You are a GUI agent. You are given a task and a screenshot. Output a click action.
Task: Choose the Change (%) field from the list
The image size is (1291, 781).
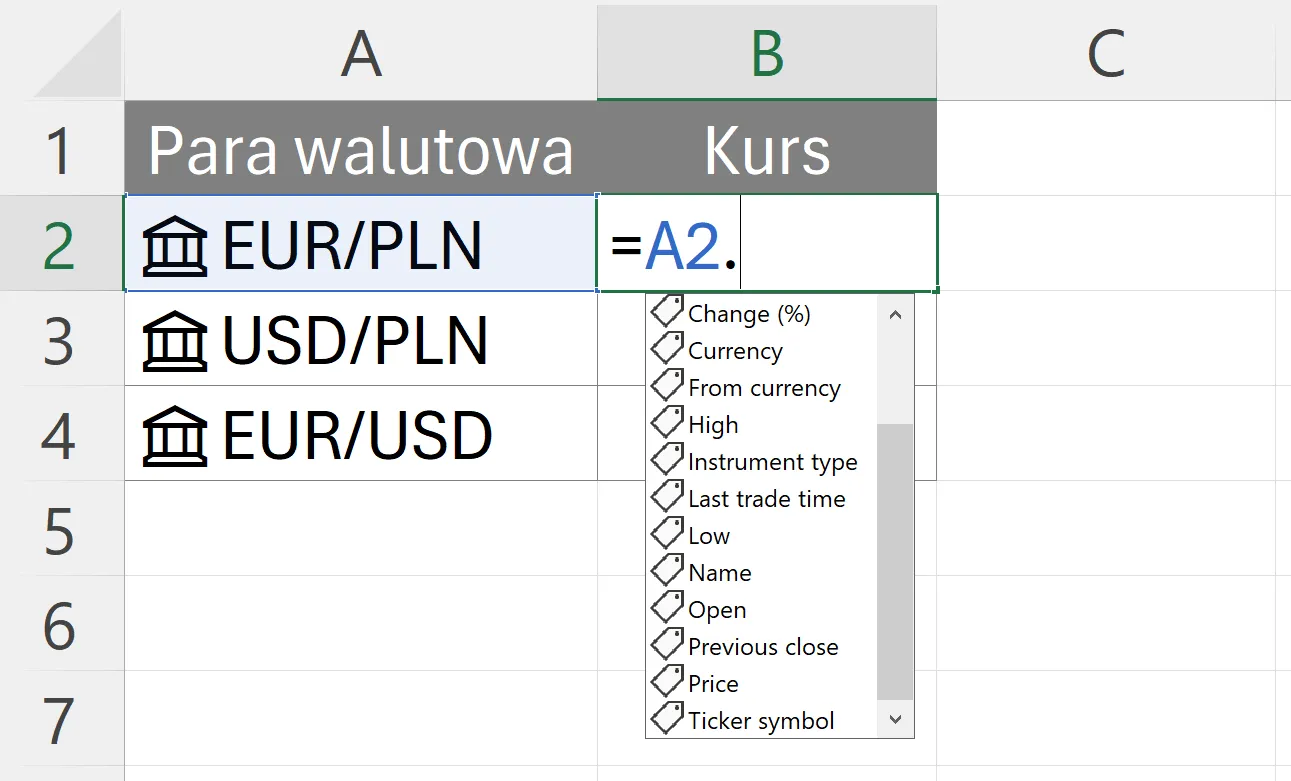[x=749, y=314]
